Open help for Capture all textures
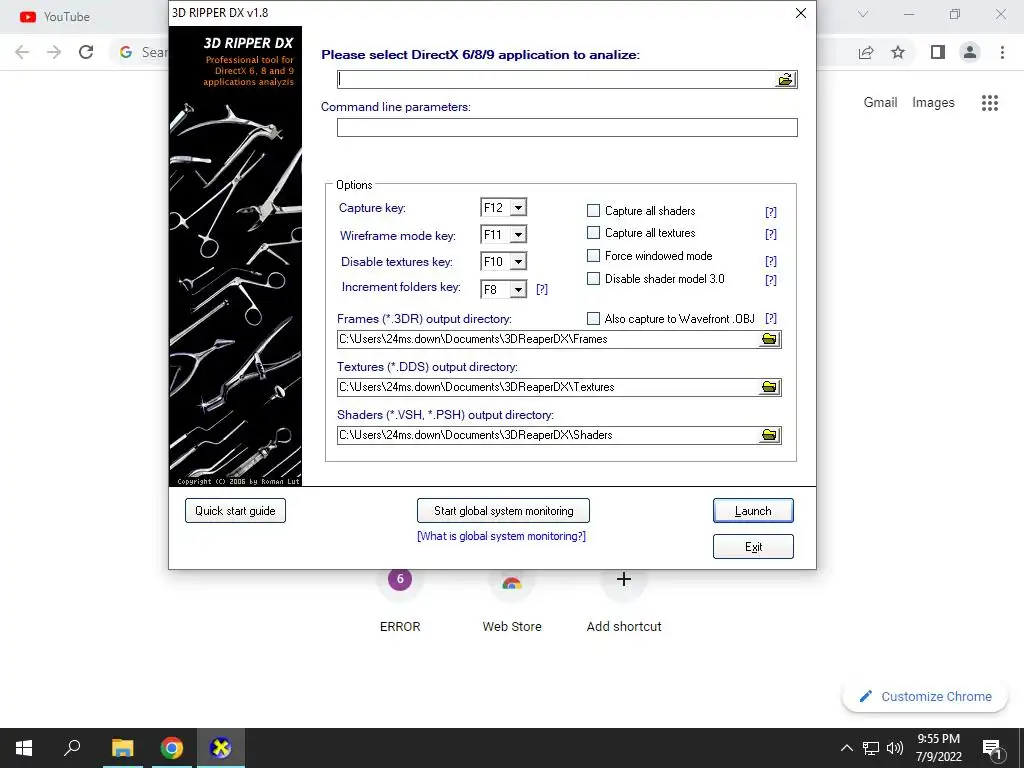 coord(771,234)
